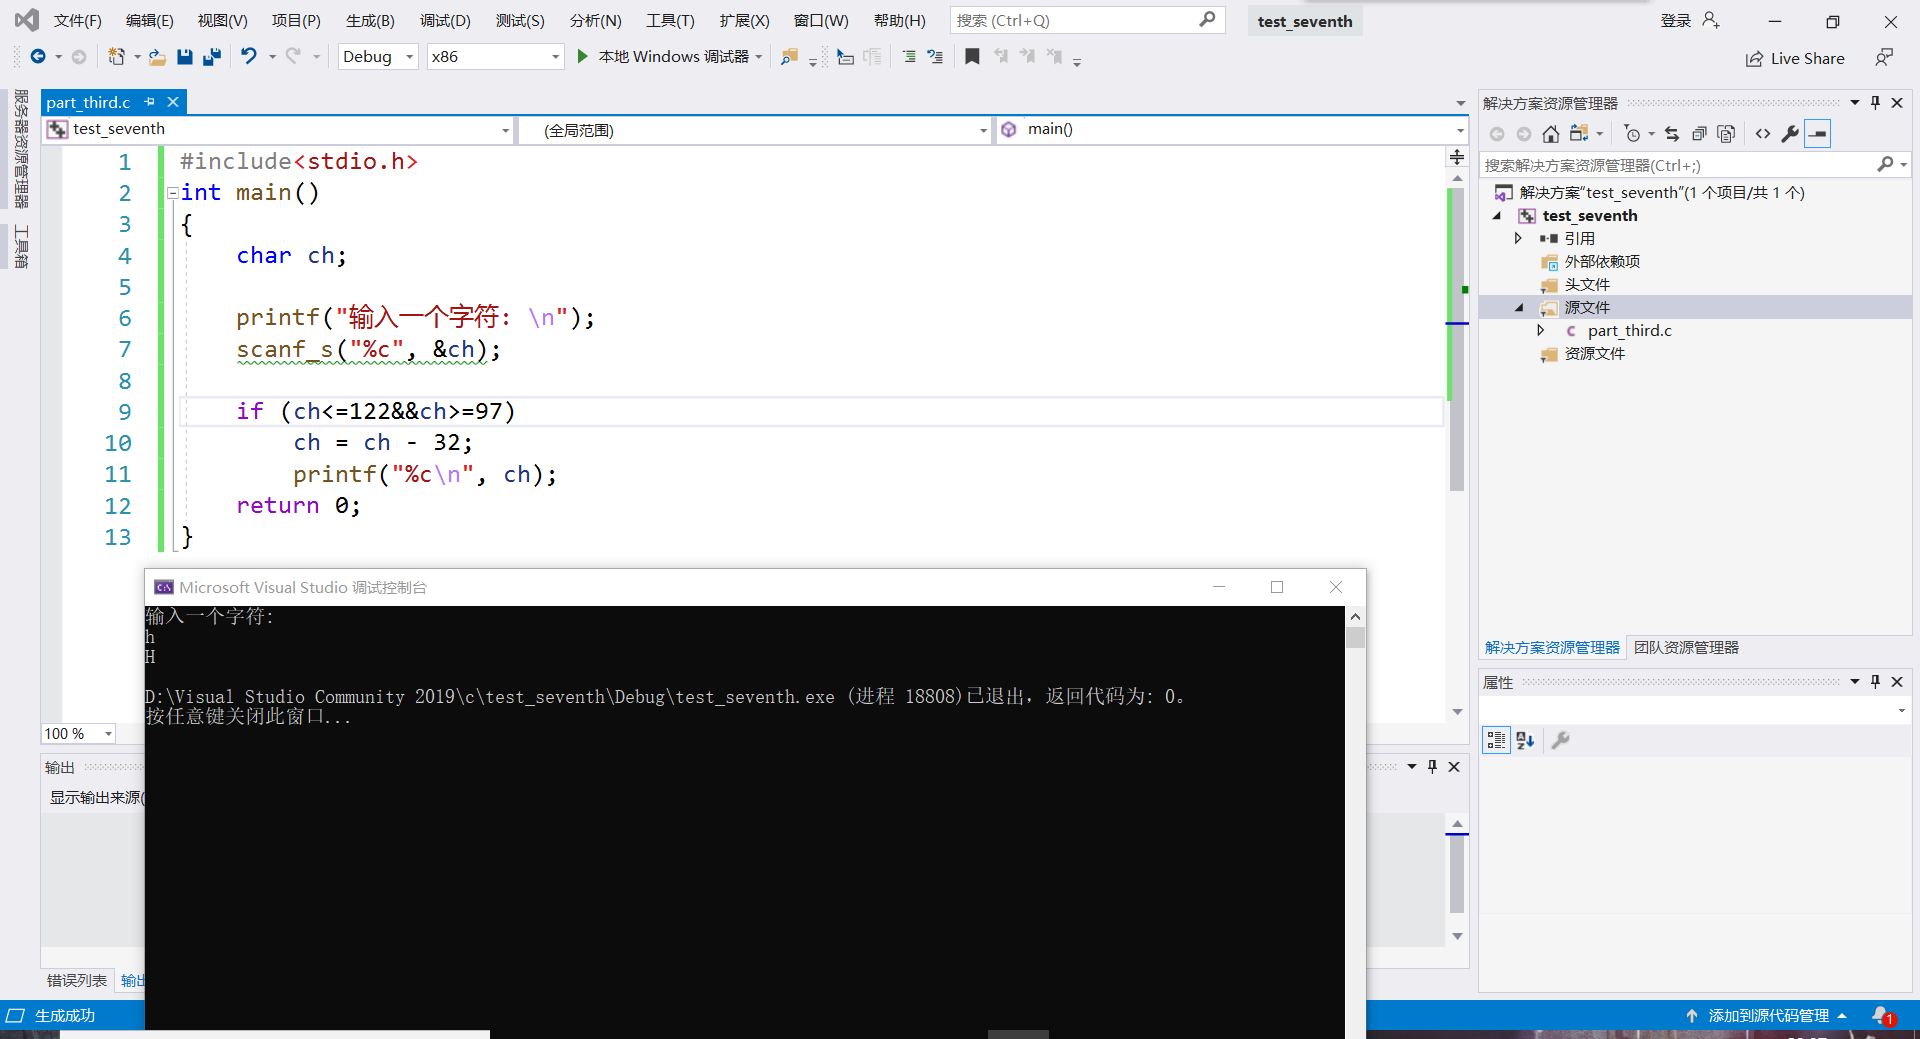Expand the 引用 references node
Viewport: 1920px width, 1039px height.
(1518, 238)
